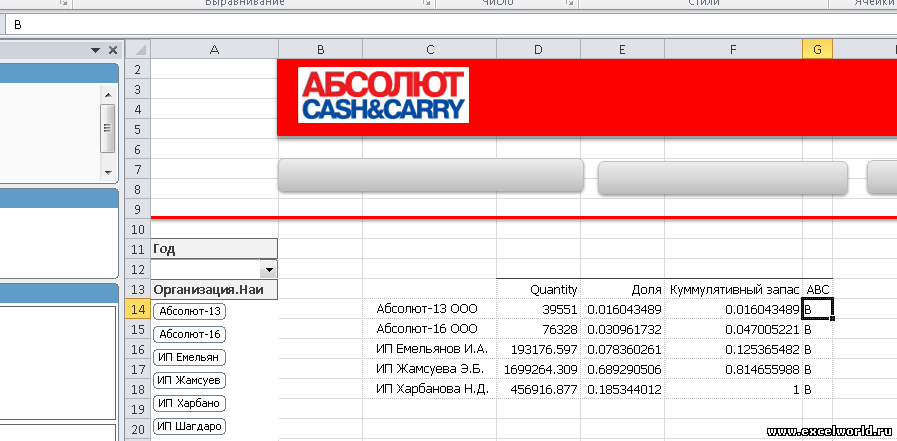
Task: Click the pane list scroll-down arrow
Action: point(108,172)
